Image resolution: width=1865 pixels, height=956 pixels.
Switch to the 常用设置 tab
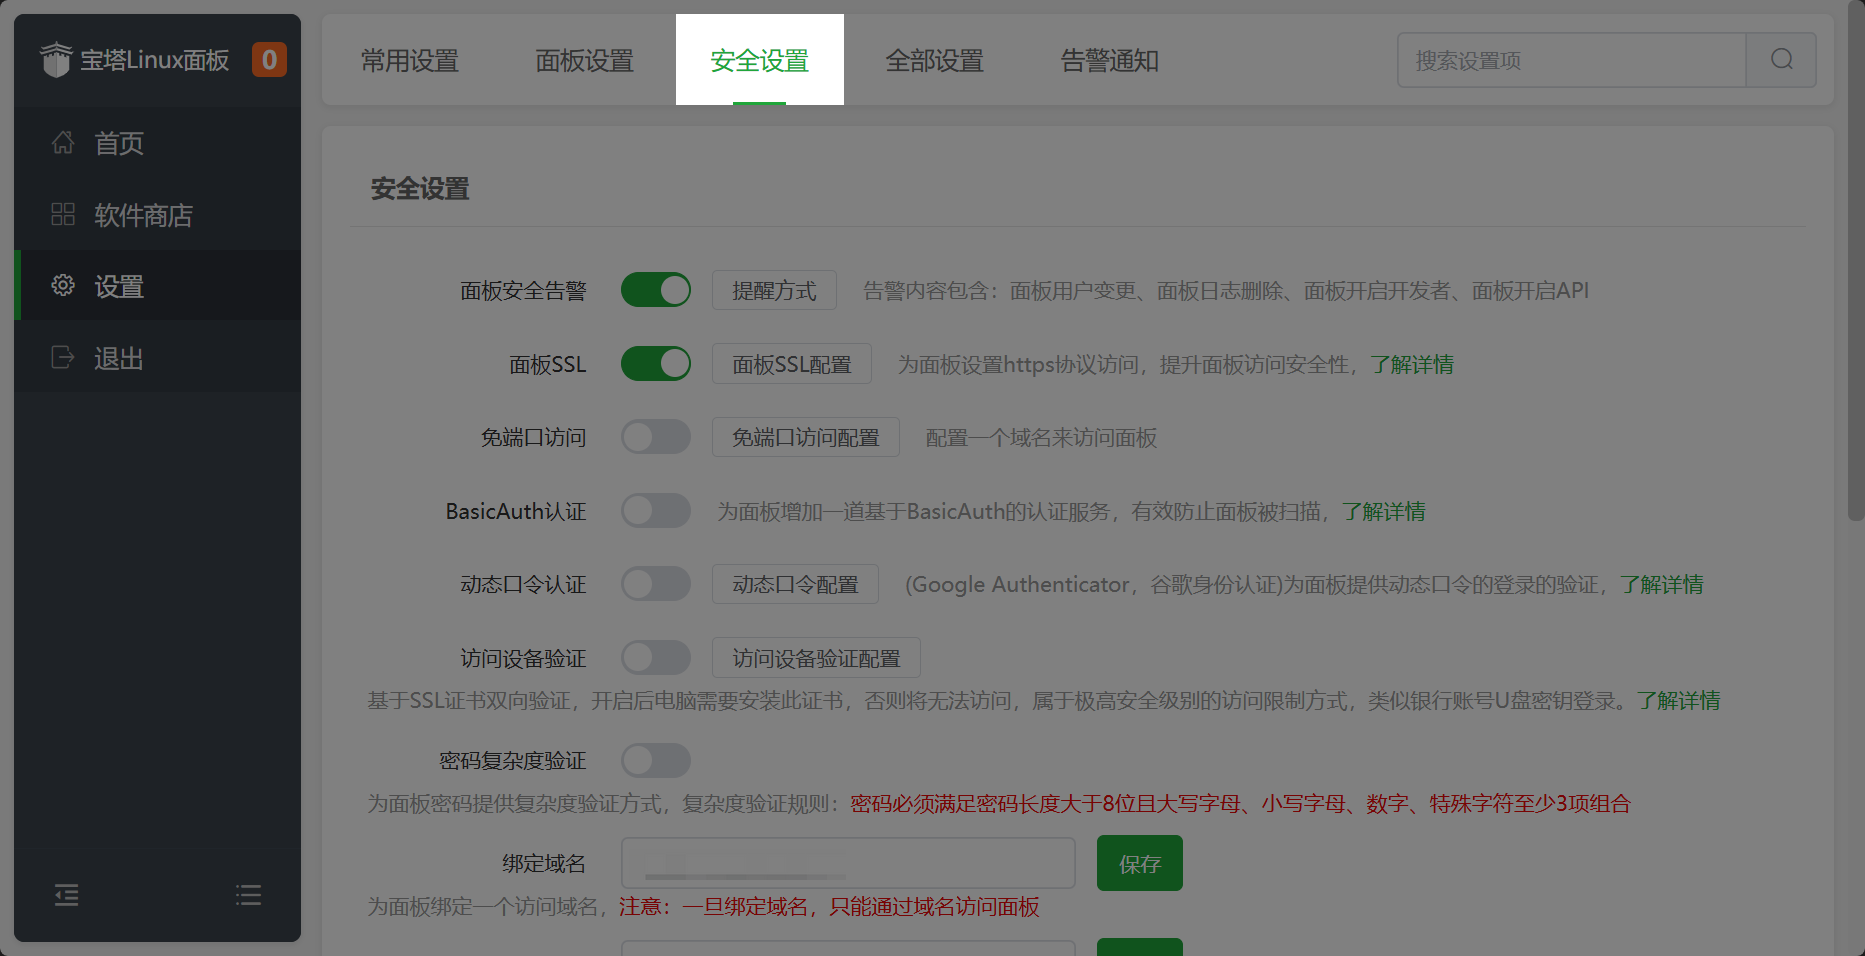pos(409,60)
